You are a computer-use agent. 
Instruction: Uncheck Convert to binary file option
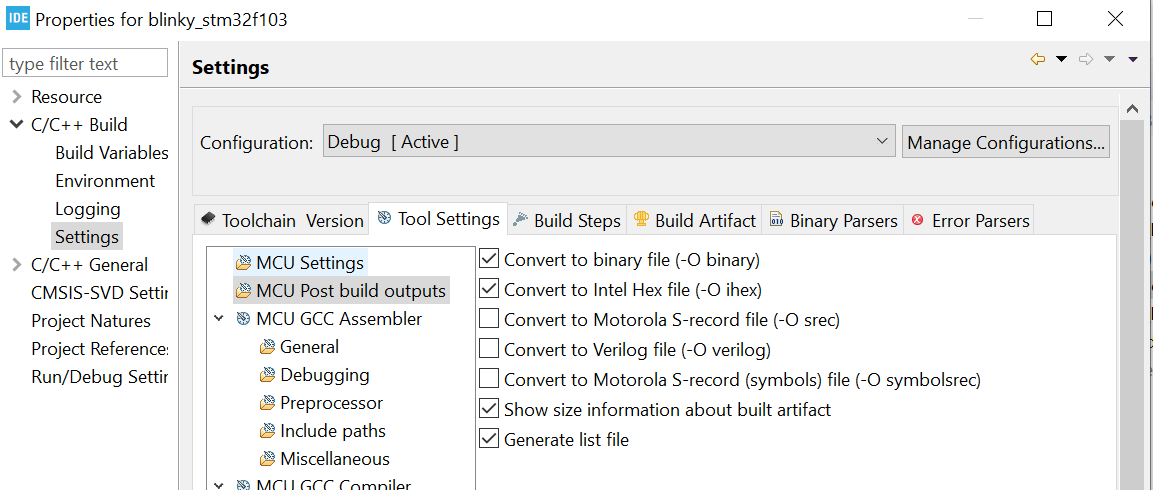[489, 260]
